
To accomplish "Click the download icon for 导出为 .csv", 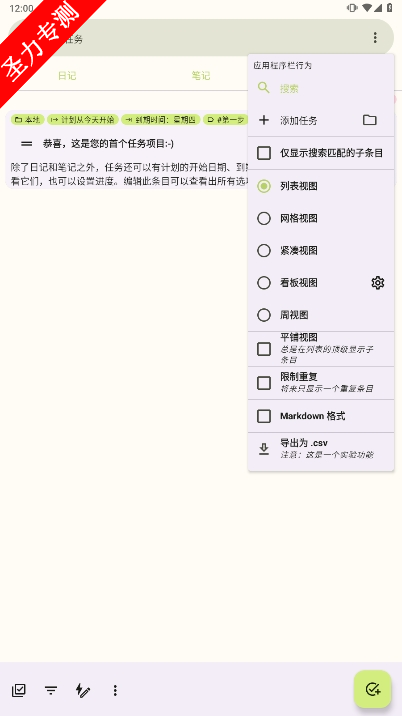I will [264, 449].
